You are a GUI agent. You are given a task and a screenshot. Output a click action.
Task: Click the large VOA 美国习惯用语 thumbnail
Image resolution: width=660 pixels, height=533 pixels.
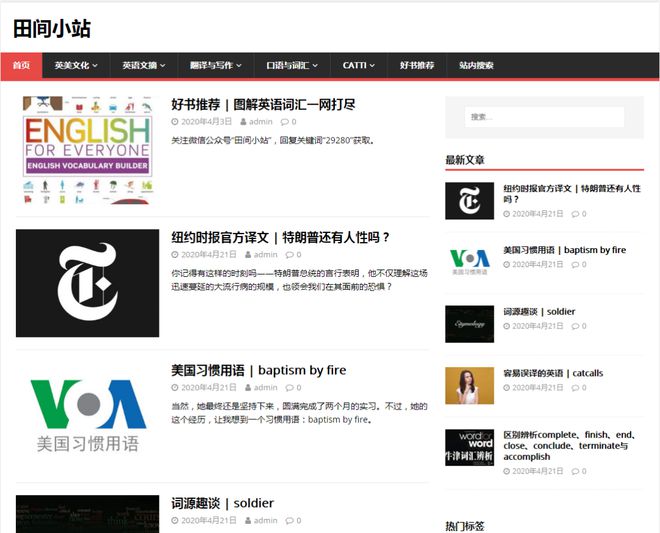click(88, 416)
